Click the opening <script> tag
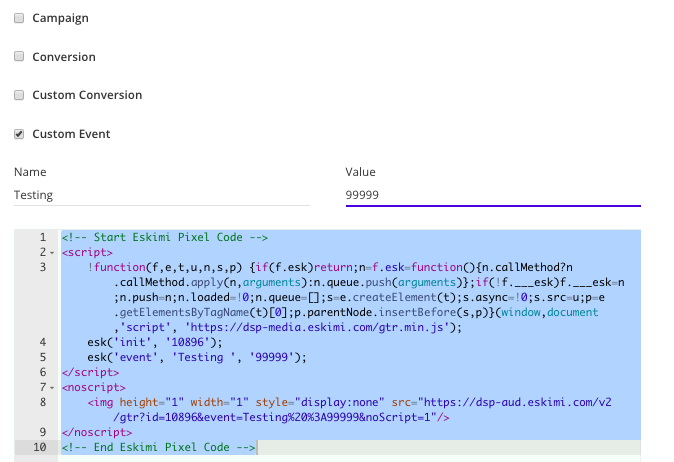Screen dimensions: 674x462 87,252
